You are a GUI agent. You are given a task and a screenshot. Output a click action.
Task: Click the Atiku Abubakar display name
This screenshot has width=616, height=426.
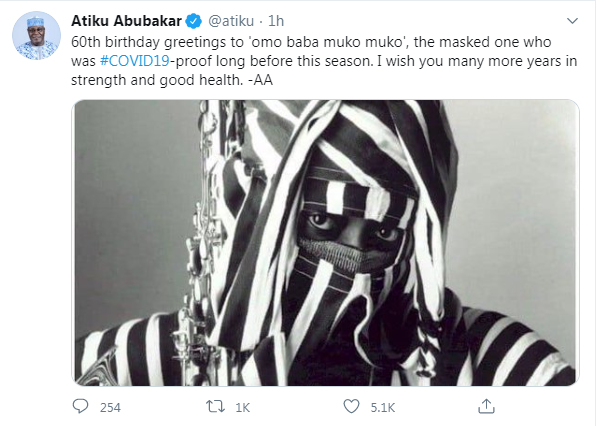[126, 21]
